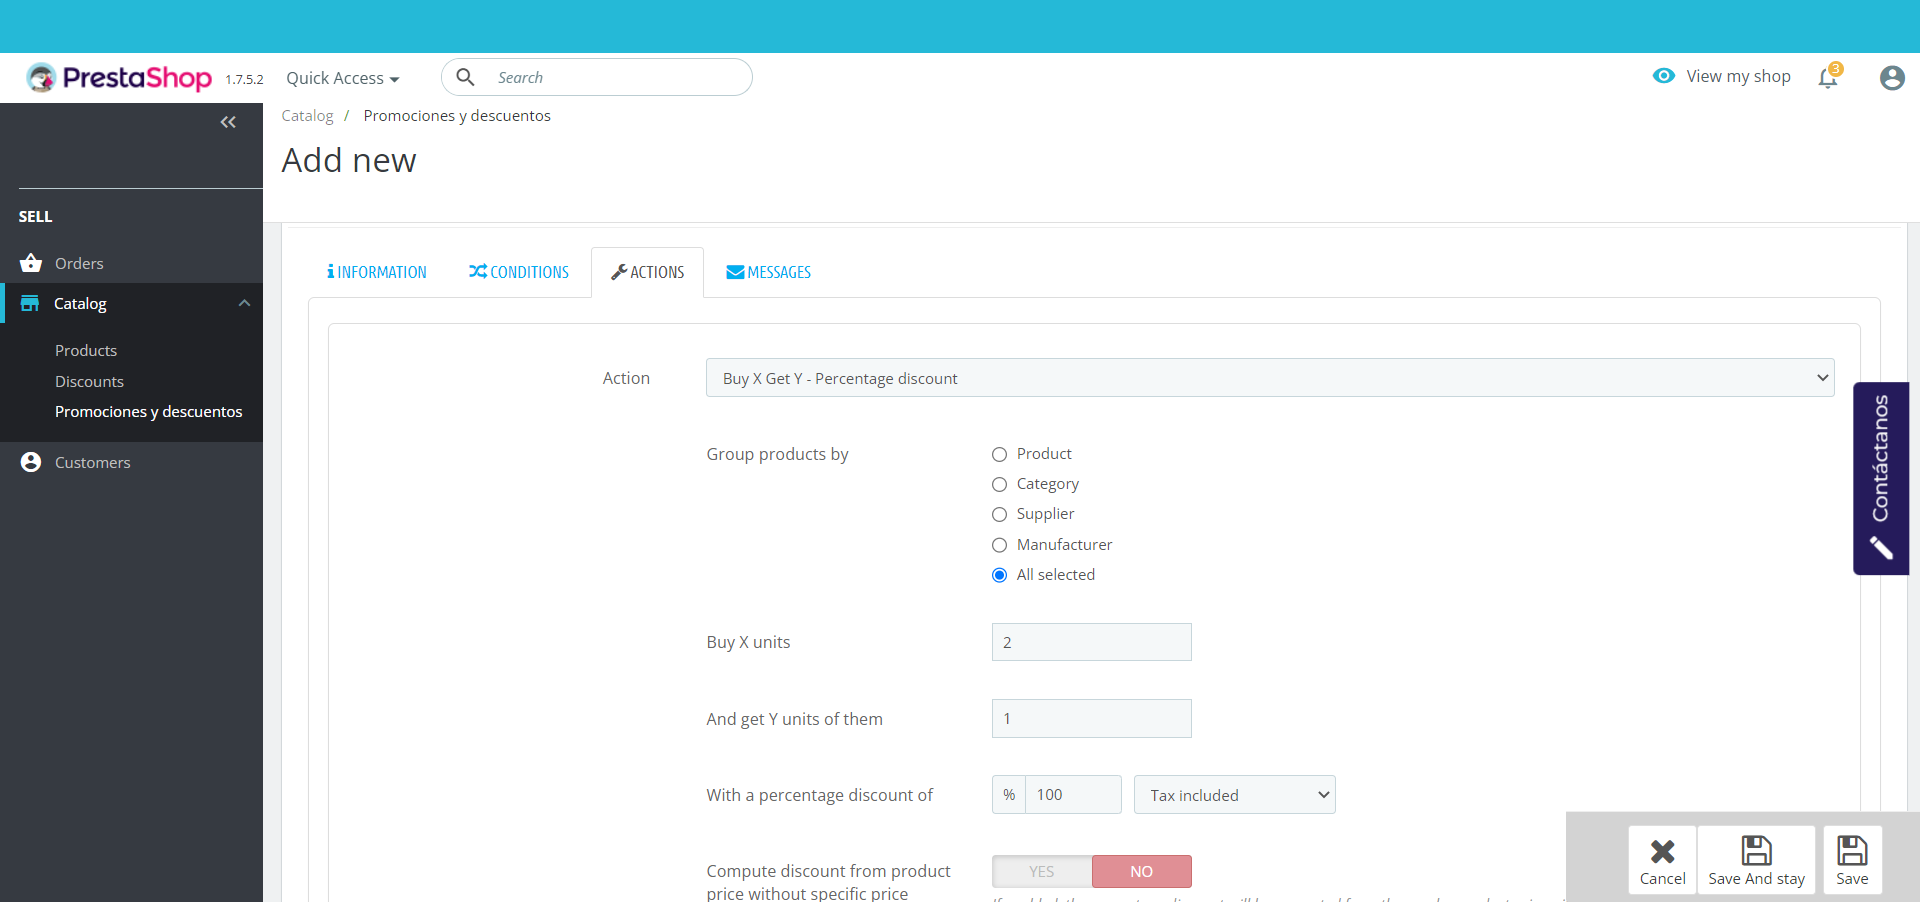Screen dimensions: 1920x902
Task: Set compute discount toggle to NO
Action: 1142,871
